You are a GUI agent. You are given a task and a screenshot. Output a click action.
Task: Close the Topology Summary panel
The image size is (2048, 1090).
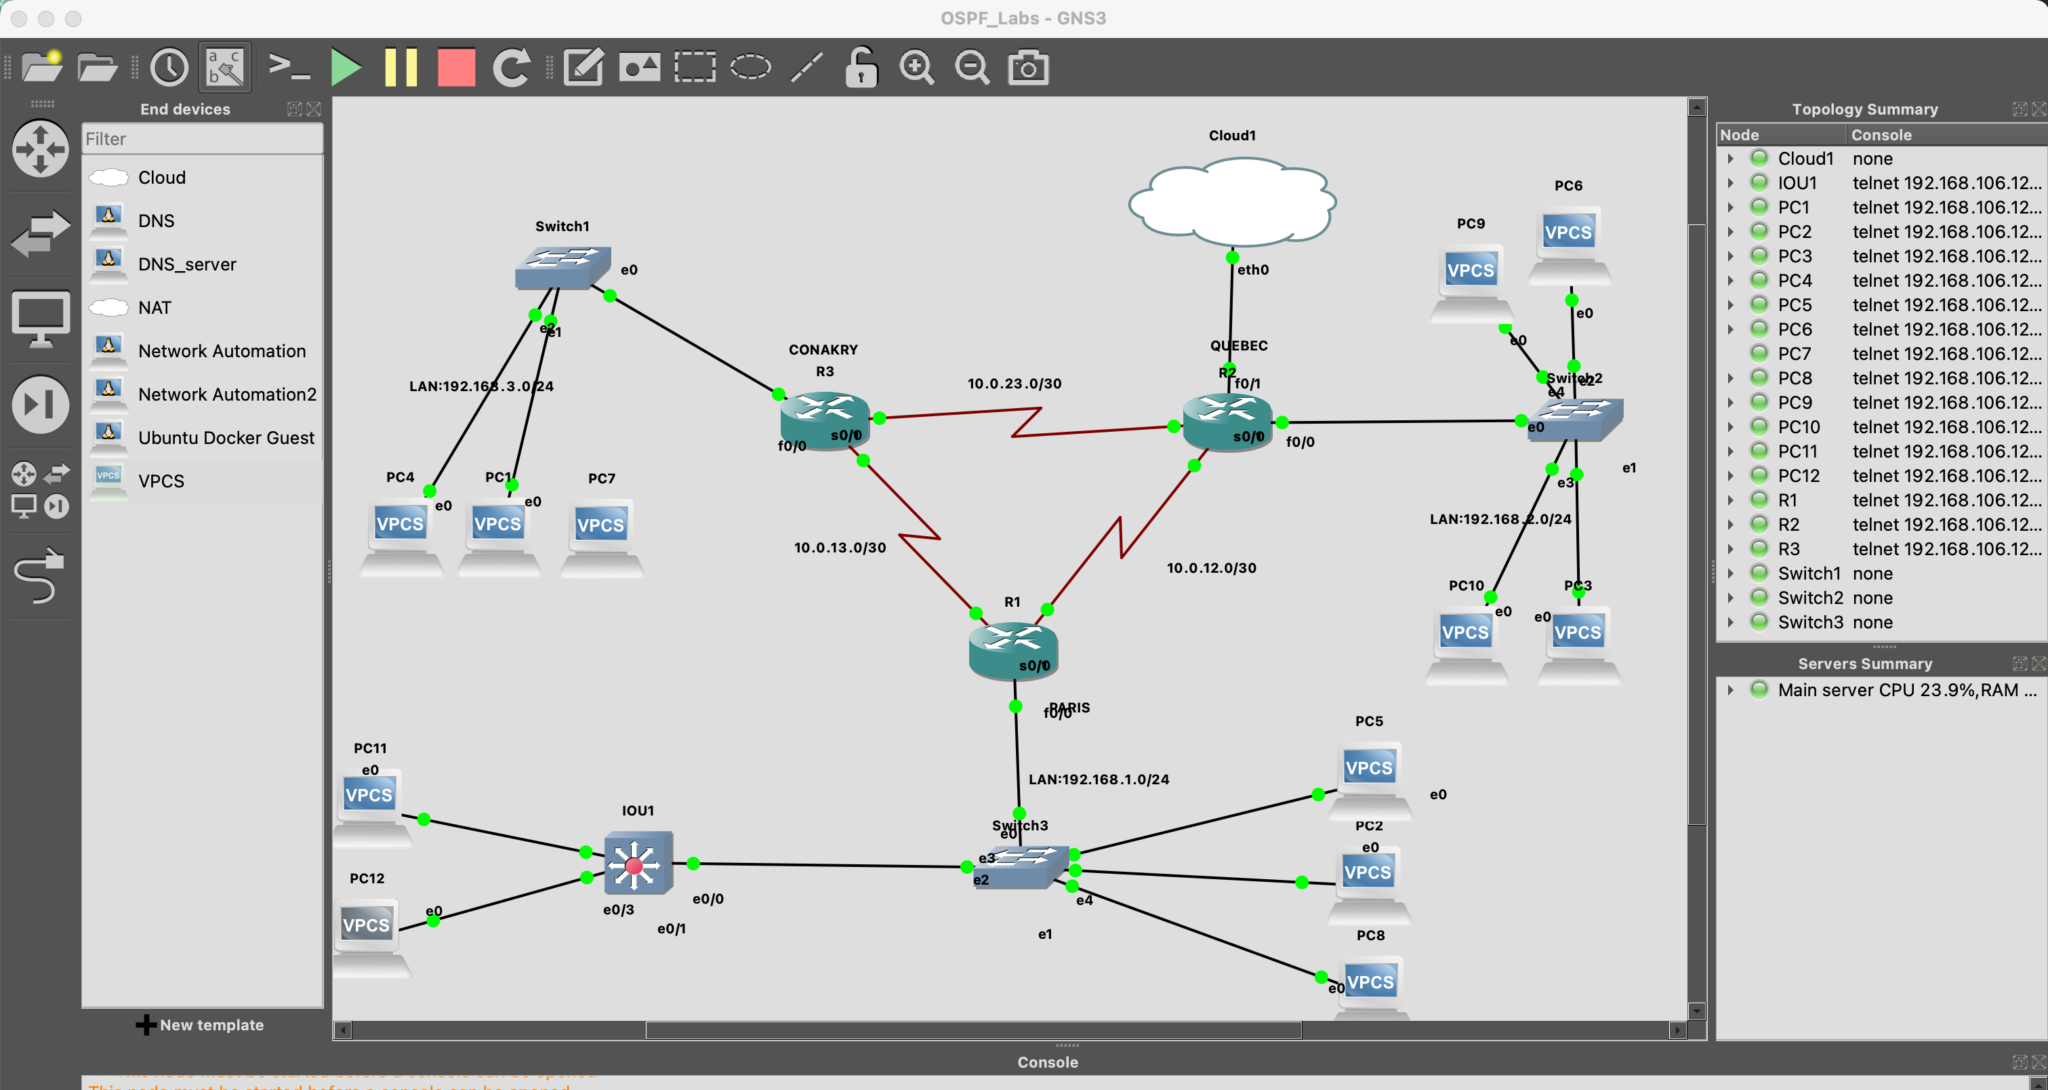coord(2039,109)
